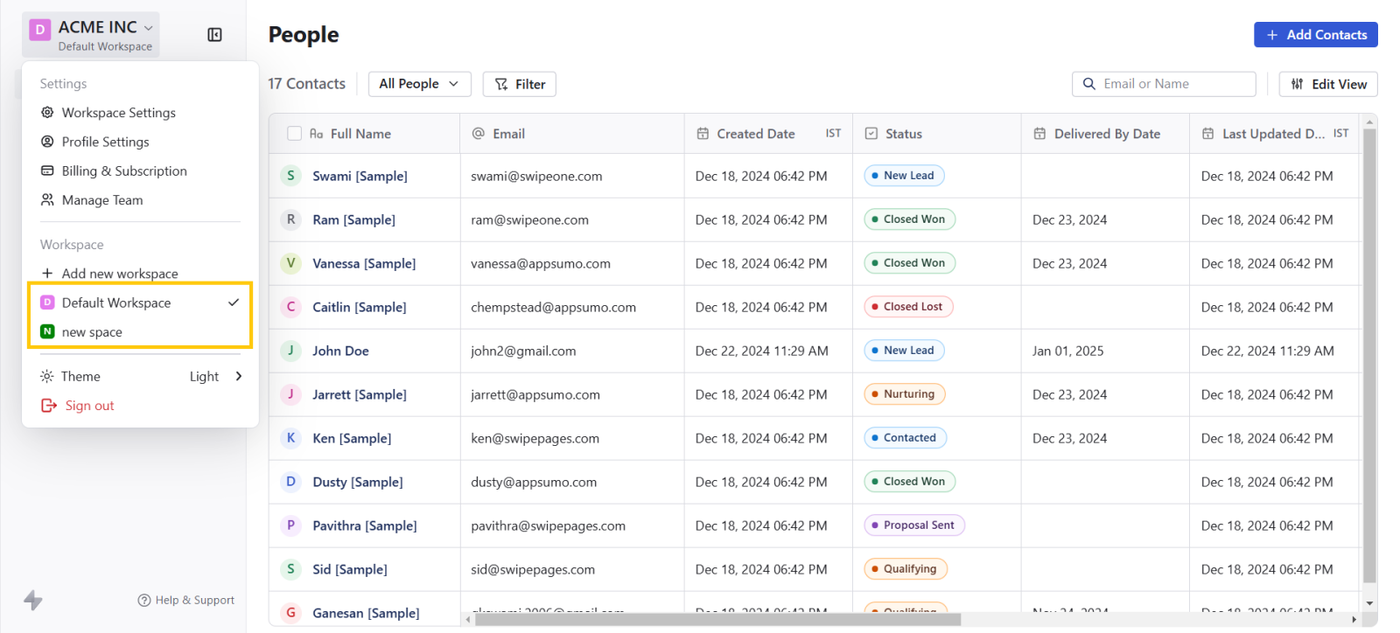Click the Filter button

tap(520, 84)
